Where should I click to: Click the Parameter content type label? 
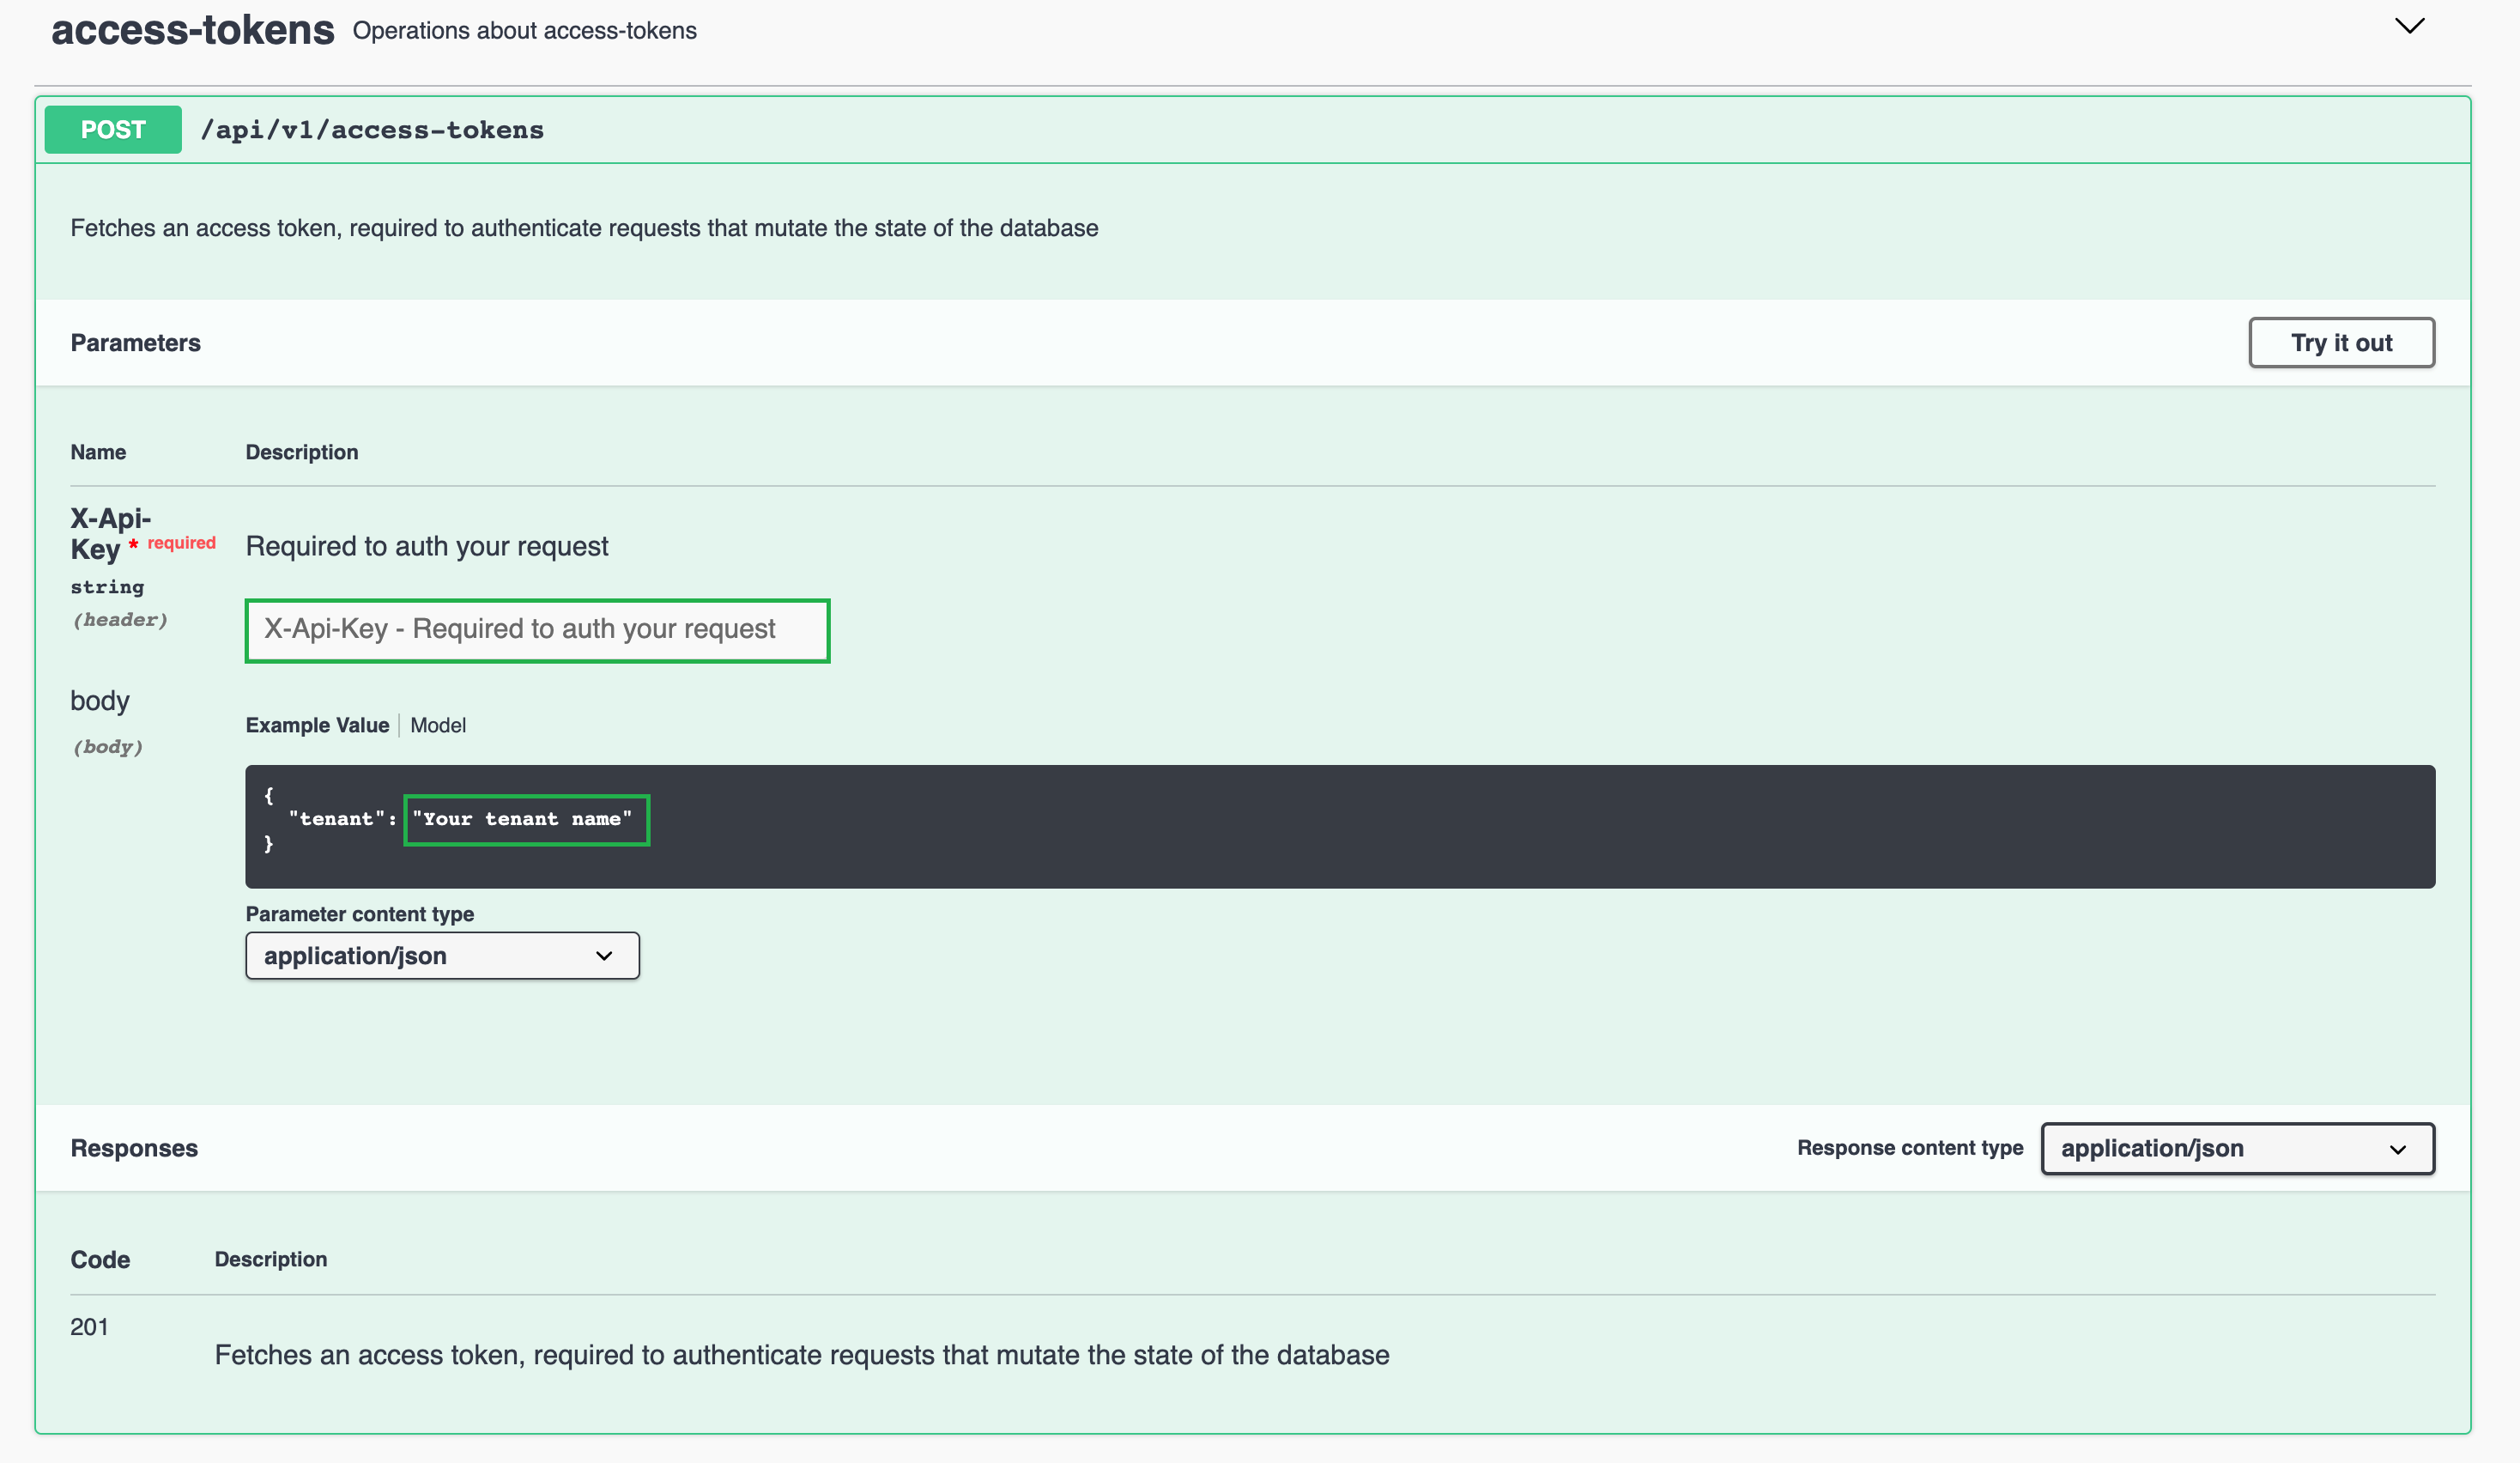(x=360, y=914)
